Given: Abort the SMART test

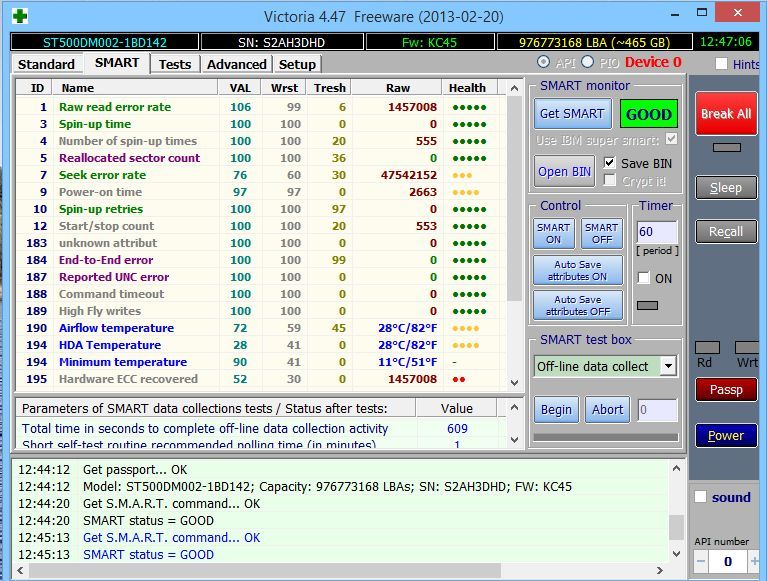Looking at the screenshot, I should coord(608,409).
